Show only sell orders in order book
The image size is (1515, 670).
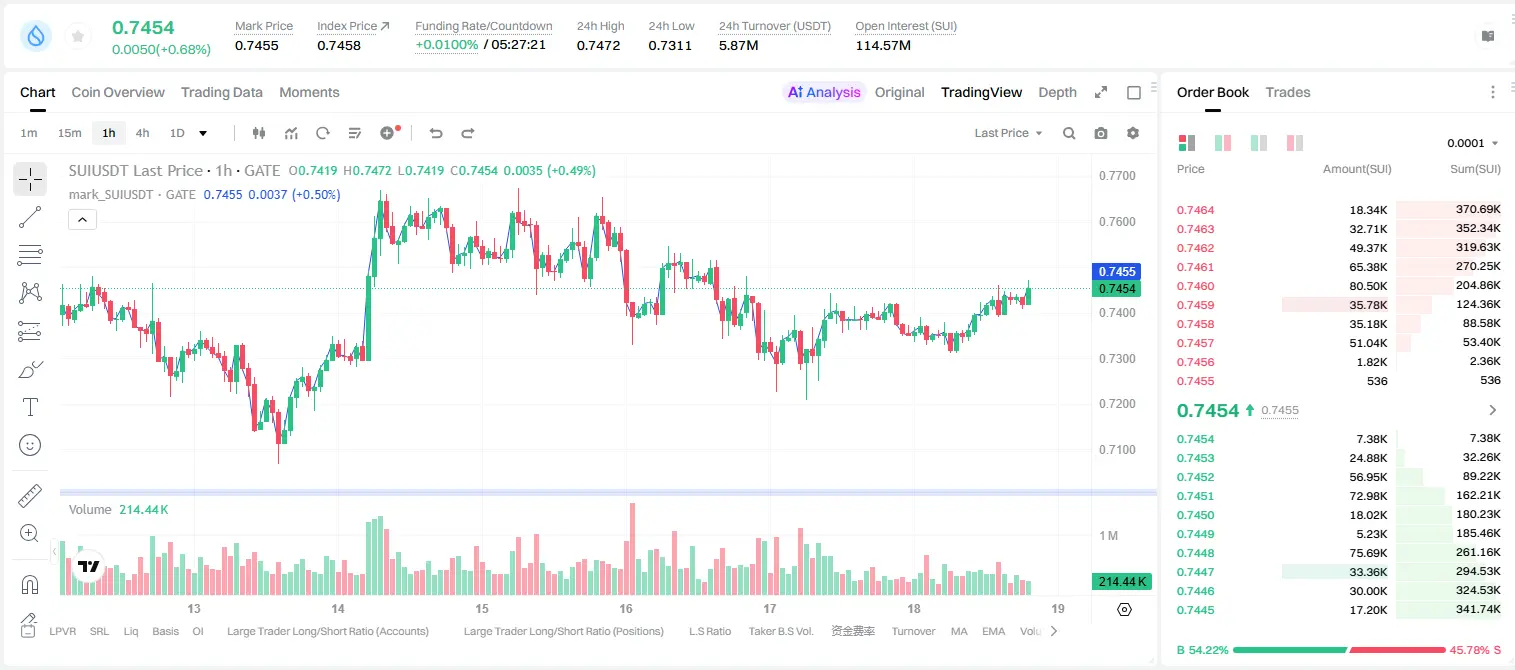pos(1295,143)
